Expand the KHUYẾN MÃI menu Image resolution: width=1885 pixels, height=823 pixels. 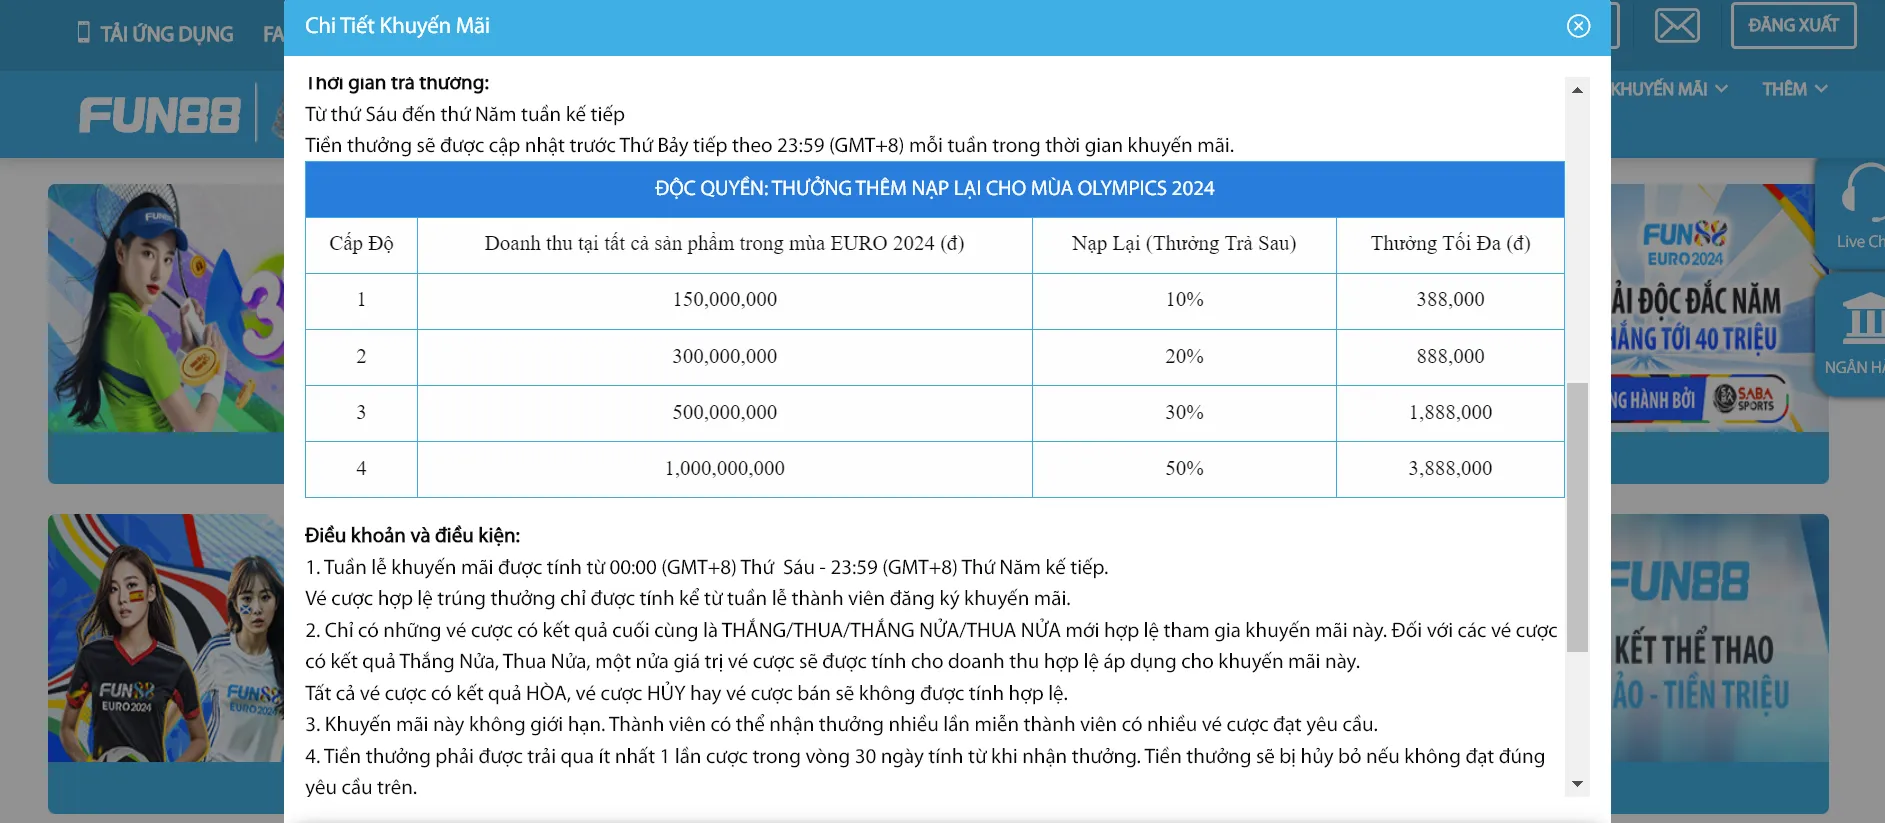(1669, 89)
